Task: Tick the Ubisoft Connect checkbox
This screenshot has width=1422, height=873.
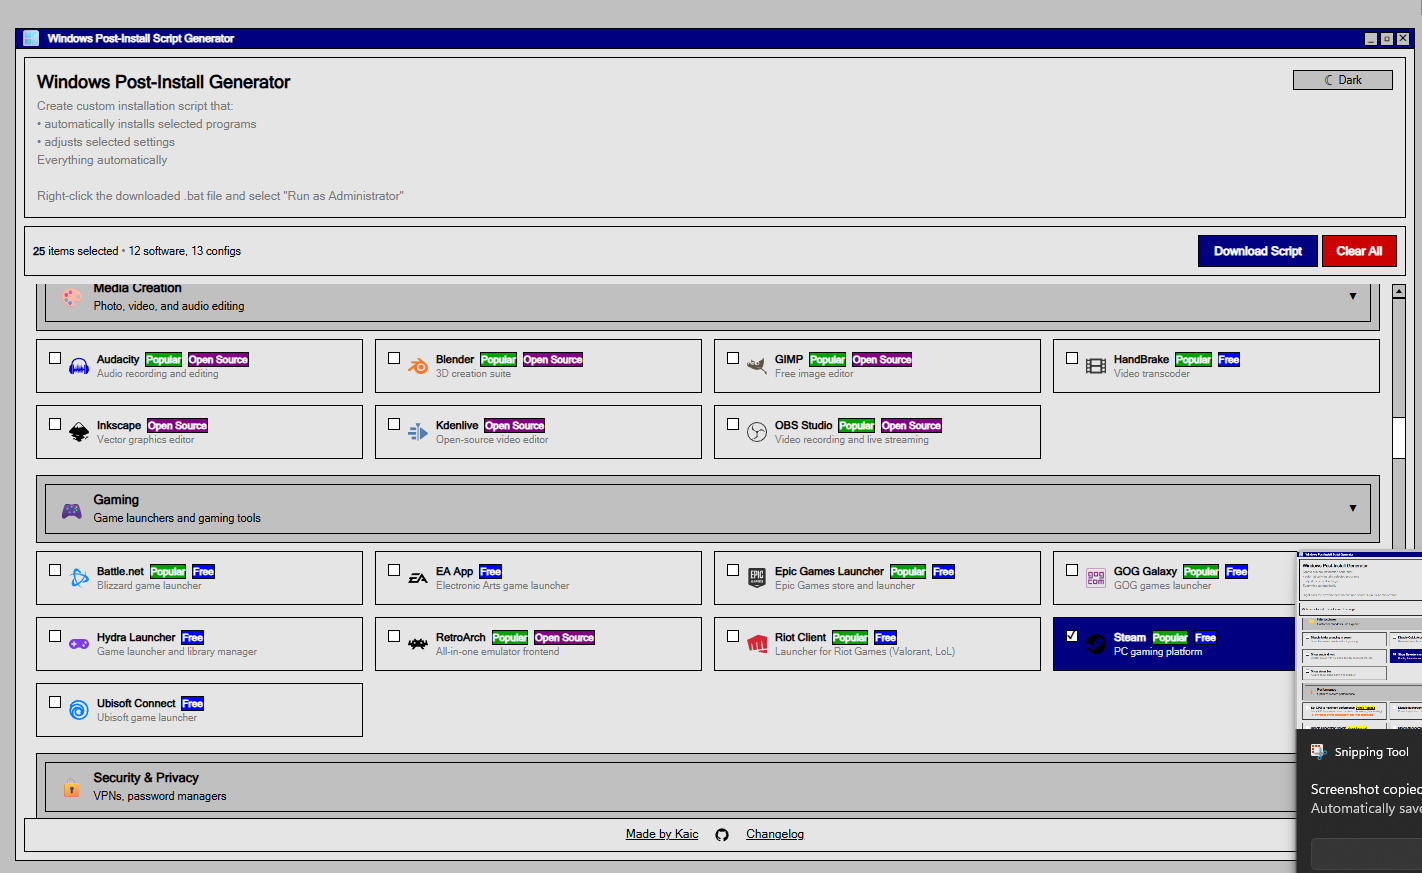Action: (55, 702)
